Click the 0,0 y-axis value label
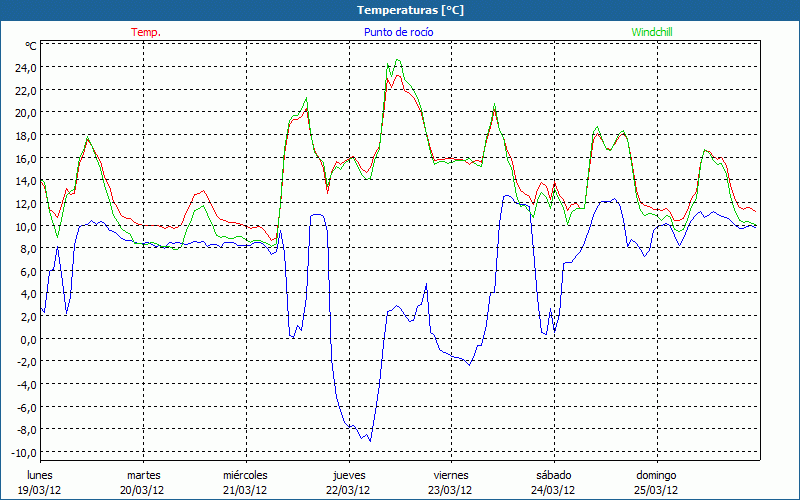 pos(27,340)
